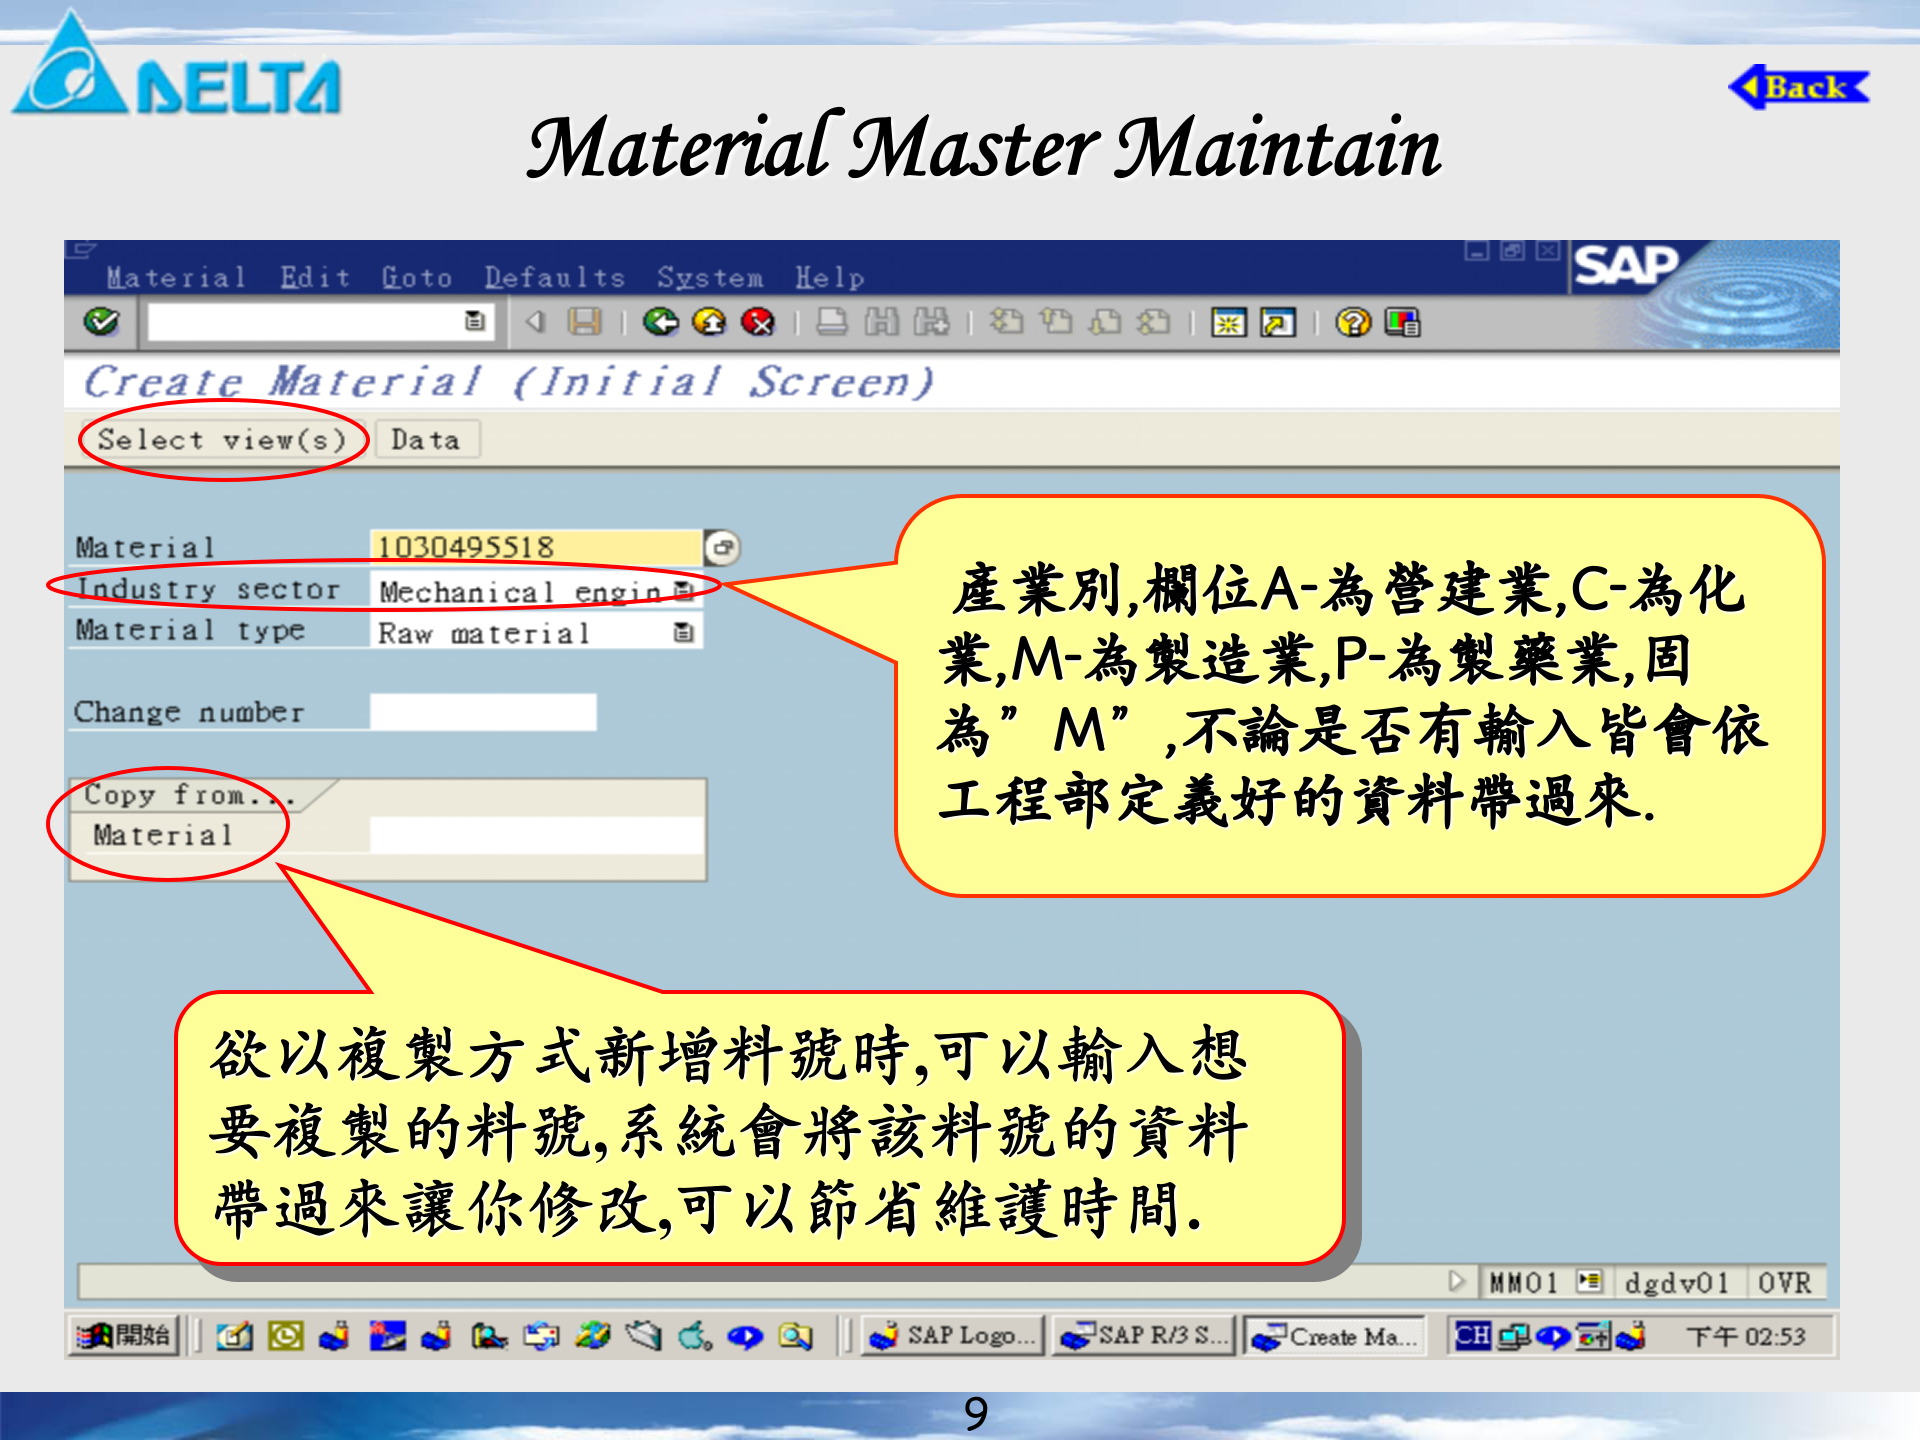Screen dimensions: 1920x1440
Task: Open the Goto menu
Action: click(415, 277)
